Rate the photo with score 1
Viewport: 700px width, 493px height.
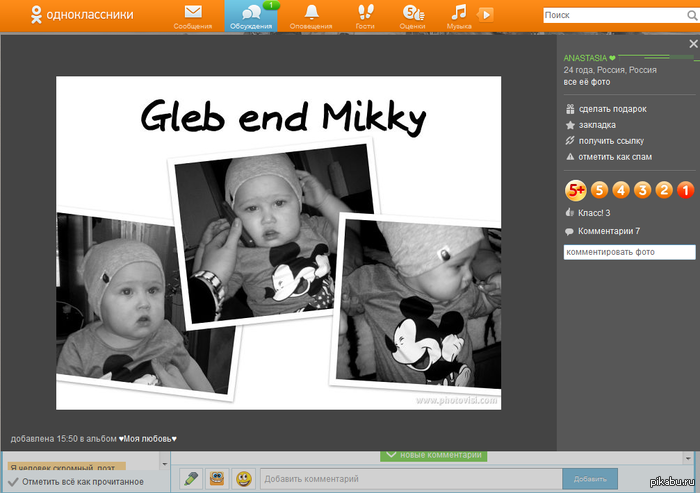click(x=685, y=189)
